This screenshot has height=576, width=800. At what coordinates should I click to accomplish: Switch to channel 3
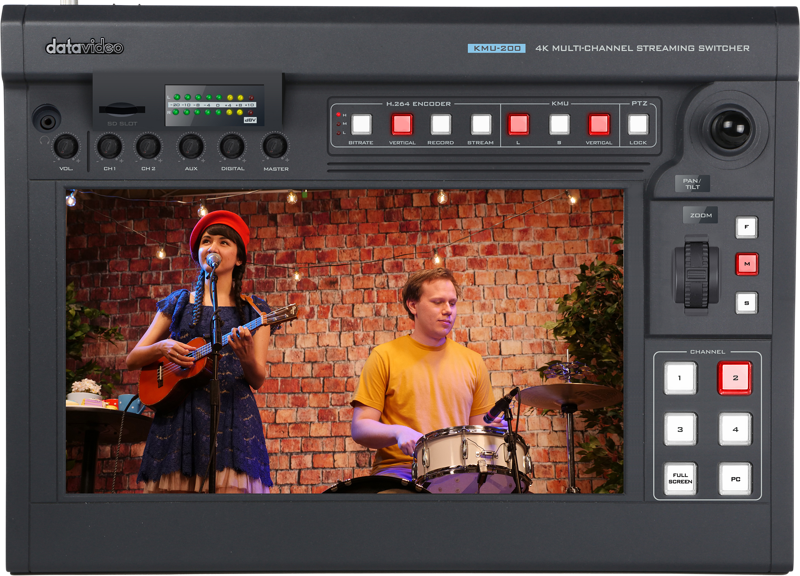coord(680,429)
